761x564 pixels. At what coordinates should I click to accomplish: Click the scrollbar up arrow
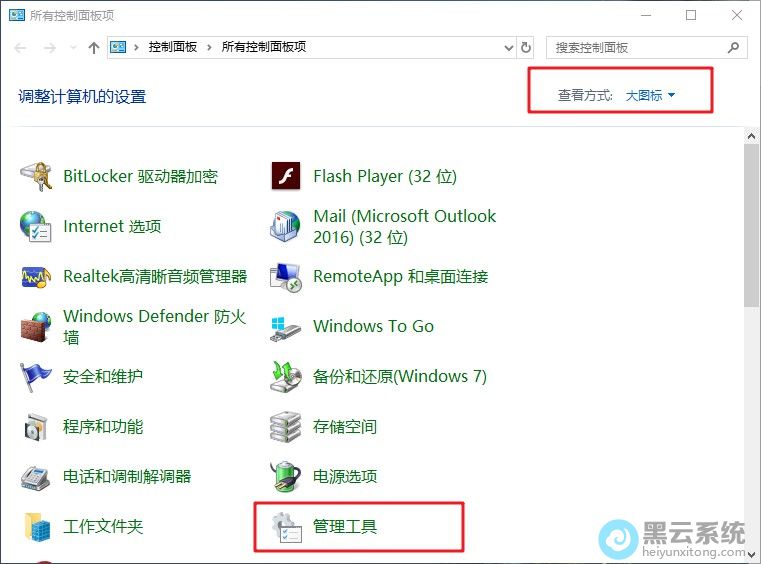751,136
